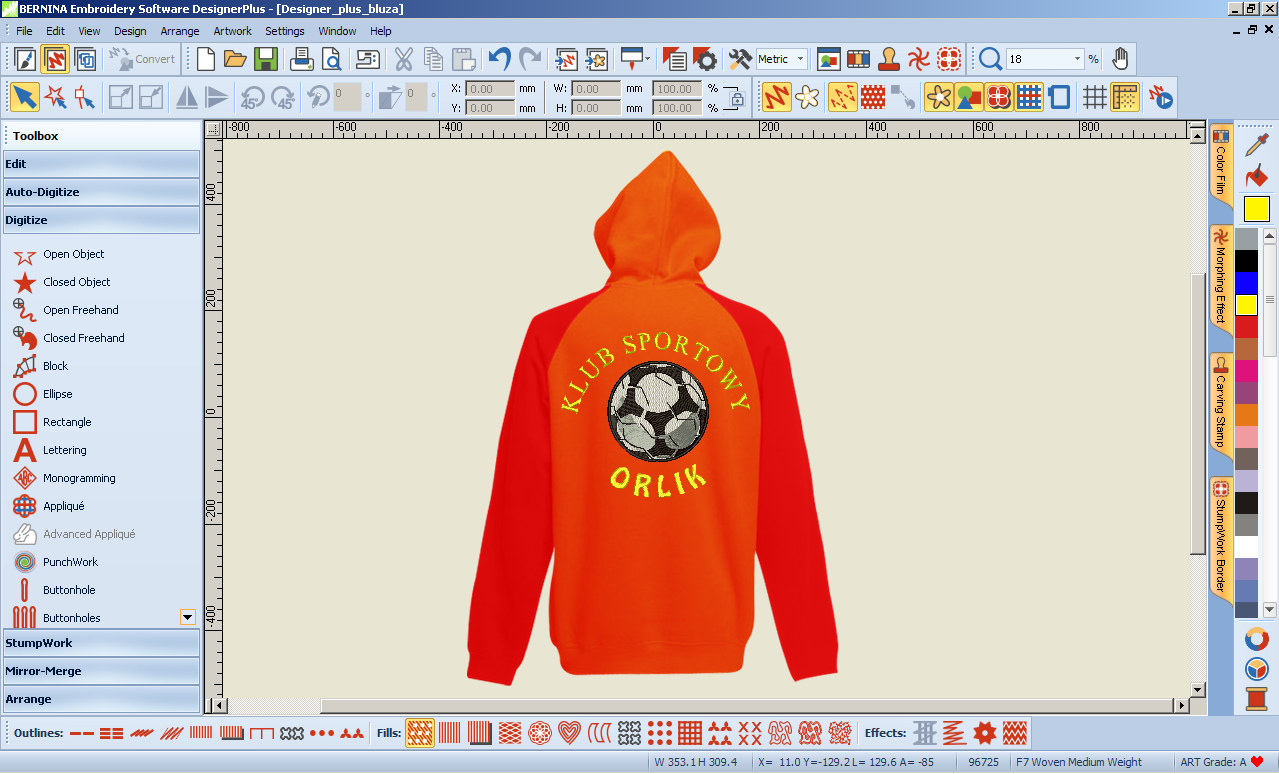Click the current yellow color box
The image size is (1279, 774).
pos(1257,209)
